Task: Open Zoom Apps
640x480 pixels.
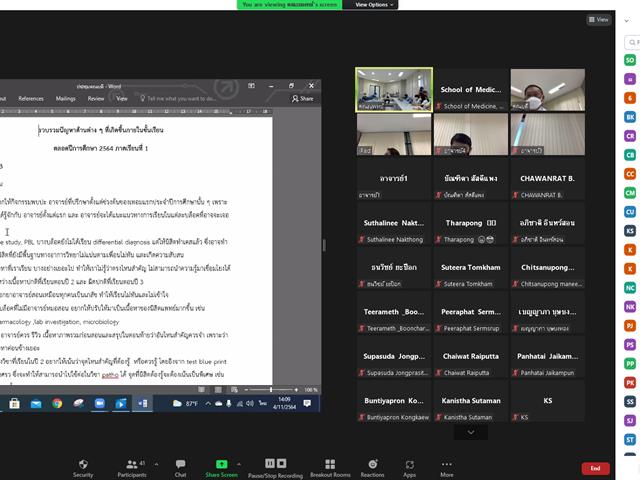Action: 409,468
